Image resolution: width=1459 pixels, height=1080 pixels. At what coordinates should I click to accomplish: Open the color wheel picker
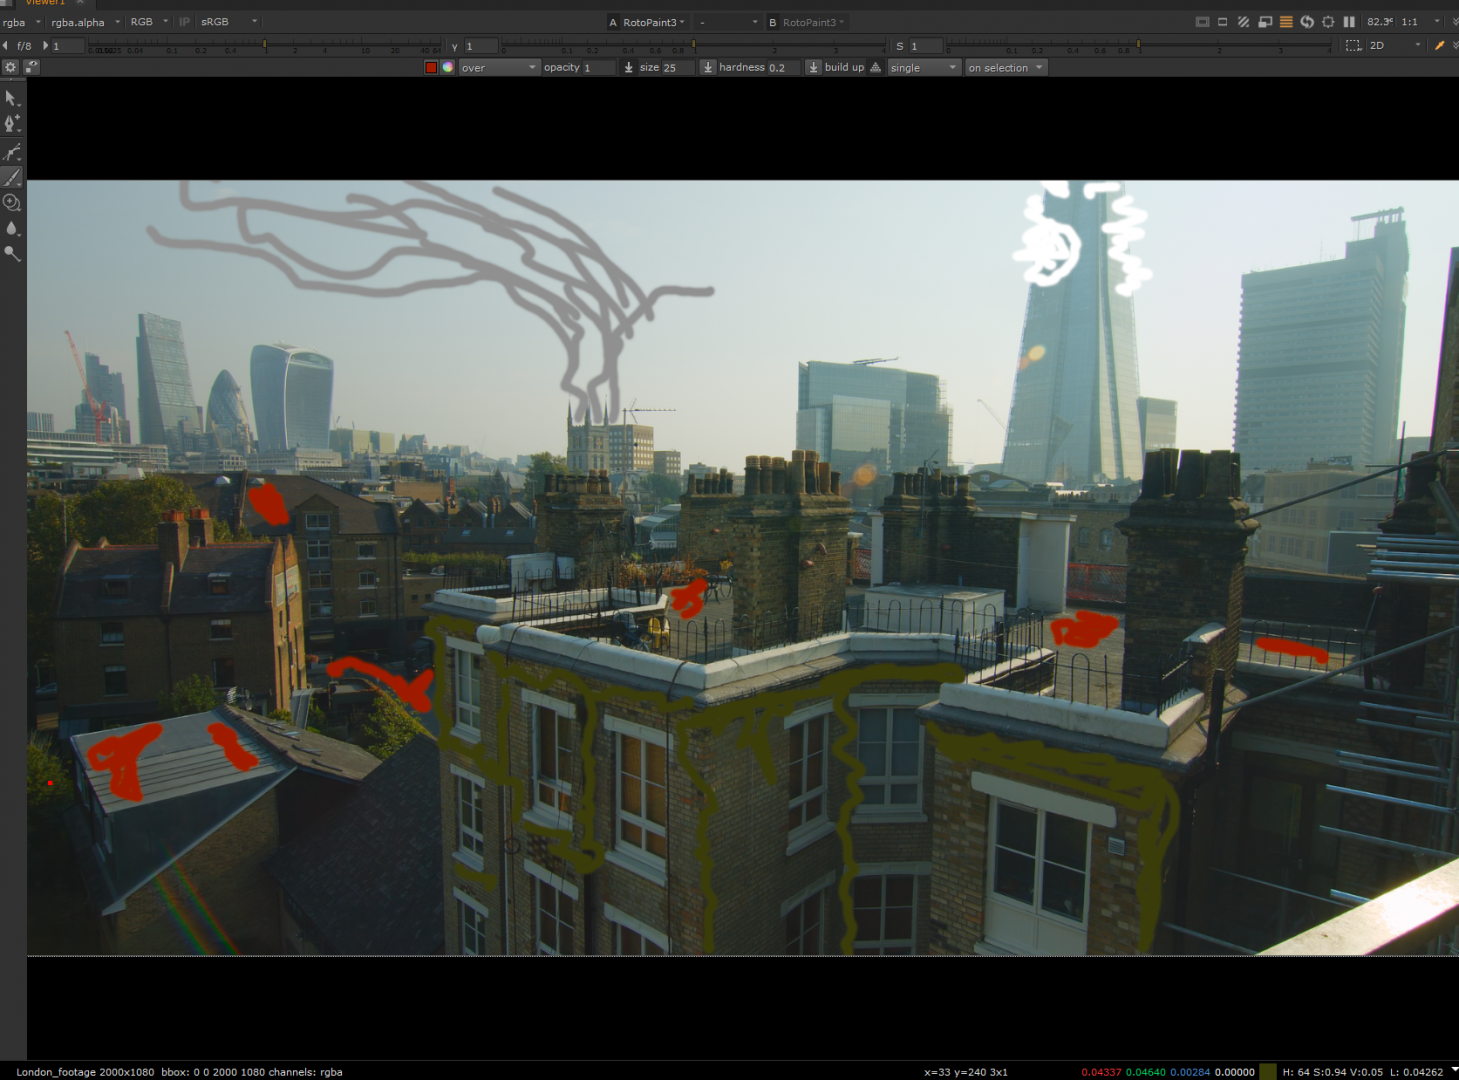pos(447,68)
